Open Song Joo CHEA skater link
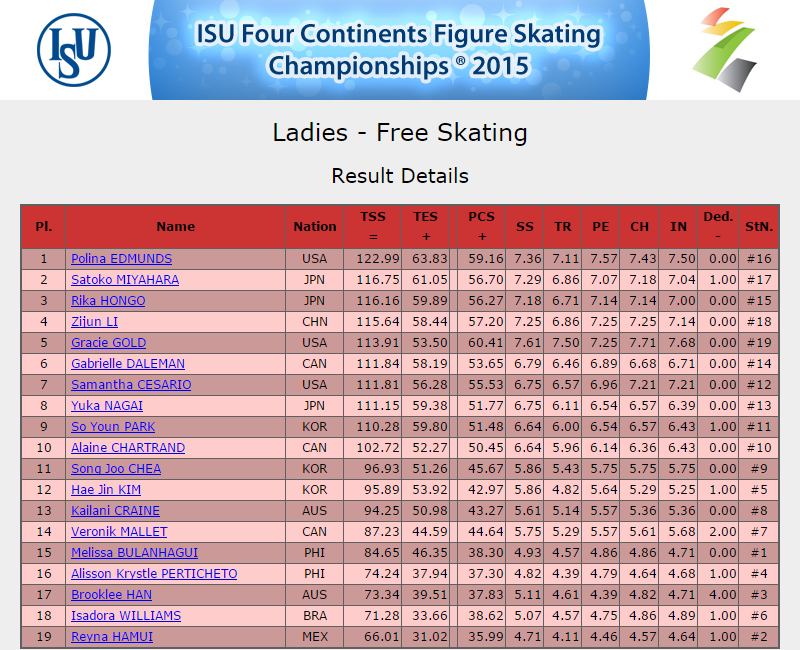The height and width of the screenshot is (650, 800). (x=116, y=468)
